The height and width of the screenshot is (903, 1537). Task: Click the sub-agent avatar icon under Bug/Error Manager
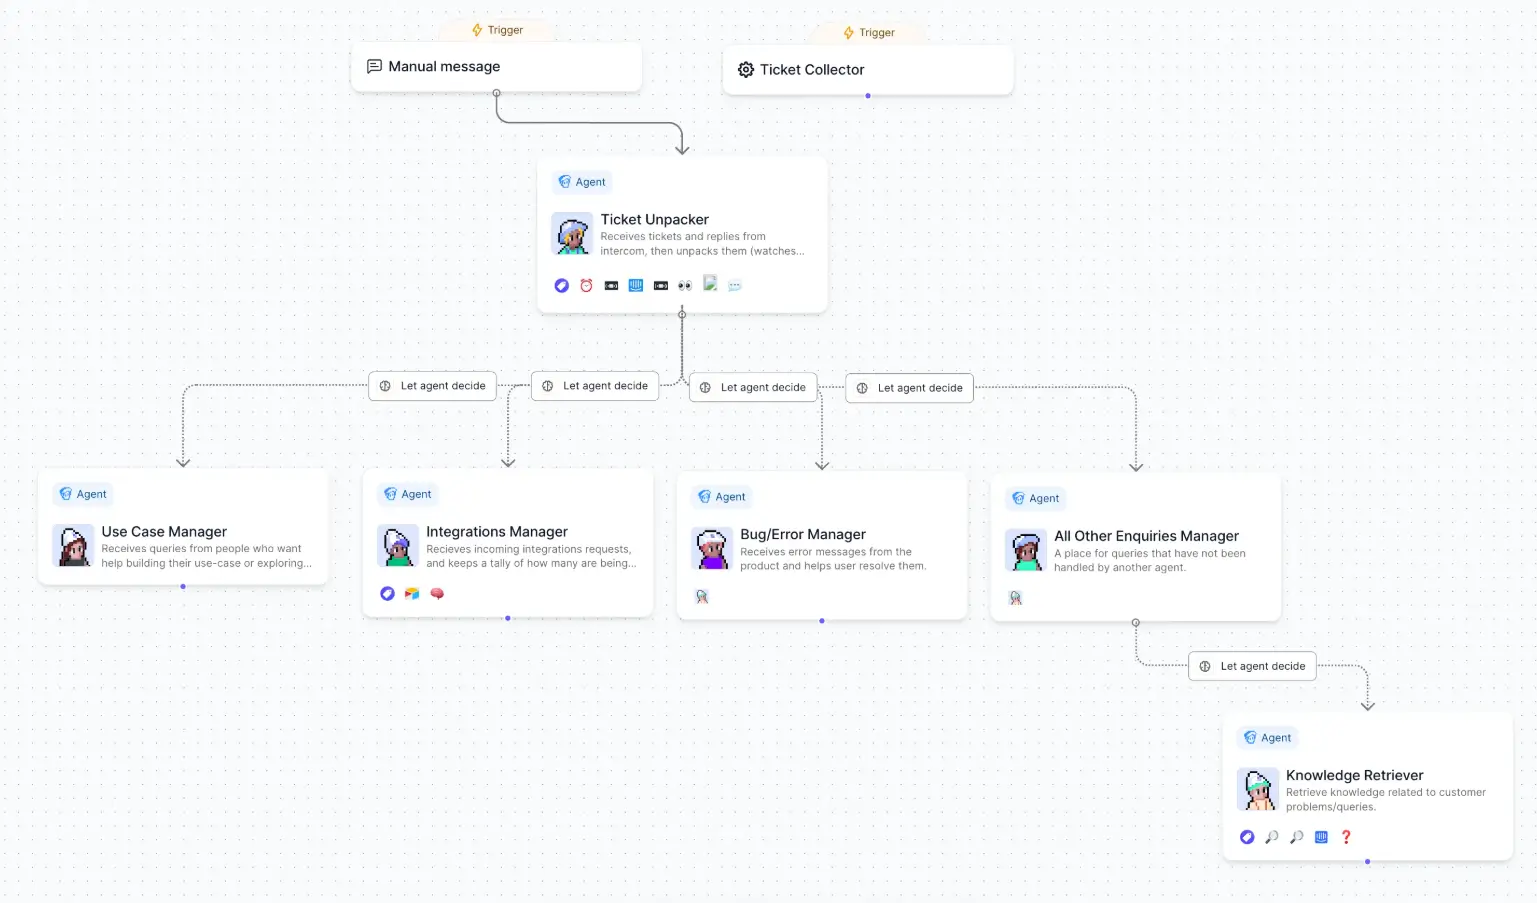point(702,597)
